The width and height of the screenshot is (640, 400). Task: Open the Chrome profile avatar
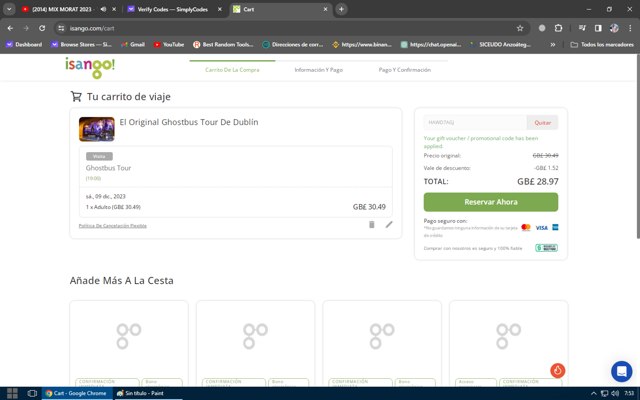pyautogui.click(x=614, y=28)
